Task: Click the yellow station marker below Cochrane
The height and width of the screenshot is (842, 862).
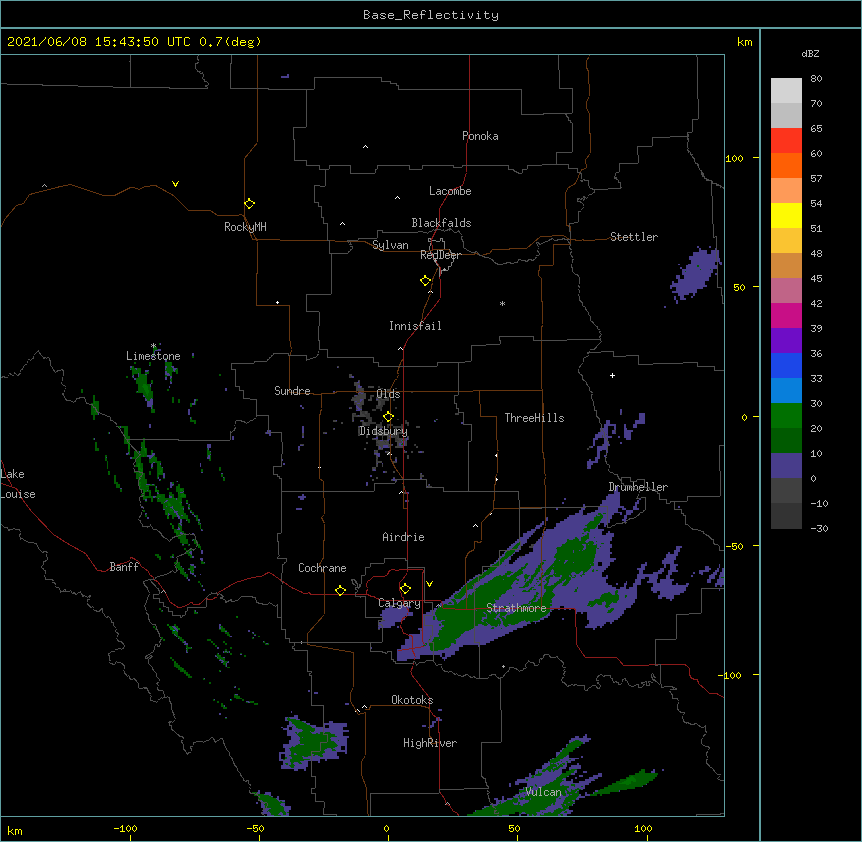Action: pos(340,590)
